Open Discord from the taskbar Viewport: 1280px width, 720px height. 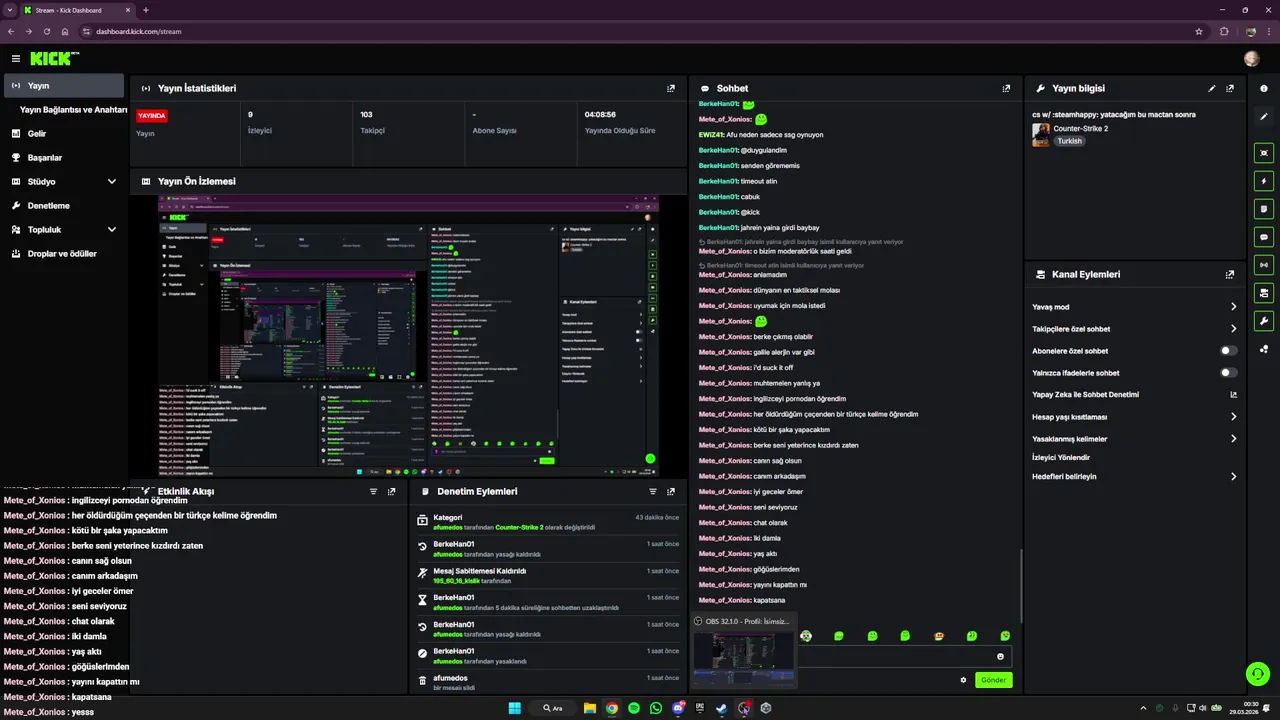[678, 708]
